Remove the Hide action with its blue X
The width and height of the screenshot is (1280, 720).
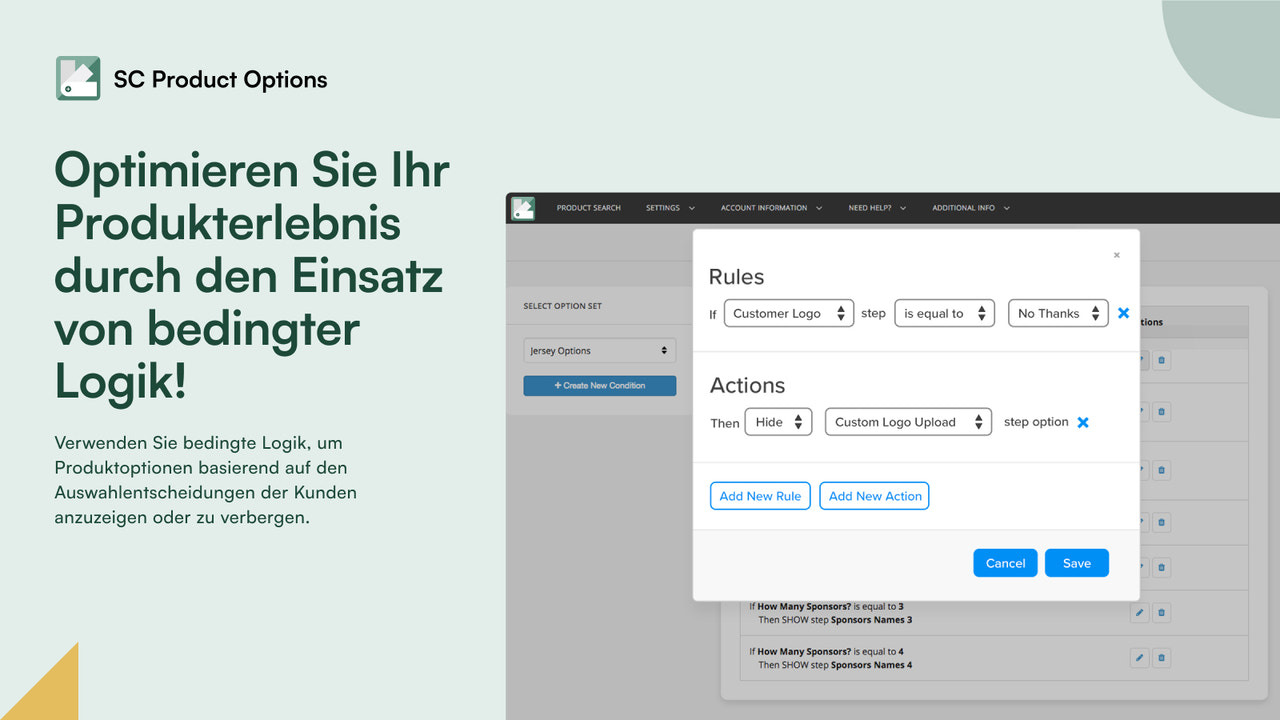coord(1082,422)
